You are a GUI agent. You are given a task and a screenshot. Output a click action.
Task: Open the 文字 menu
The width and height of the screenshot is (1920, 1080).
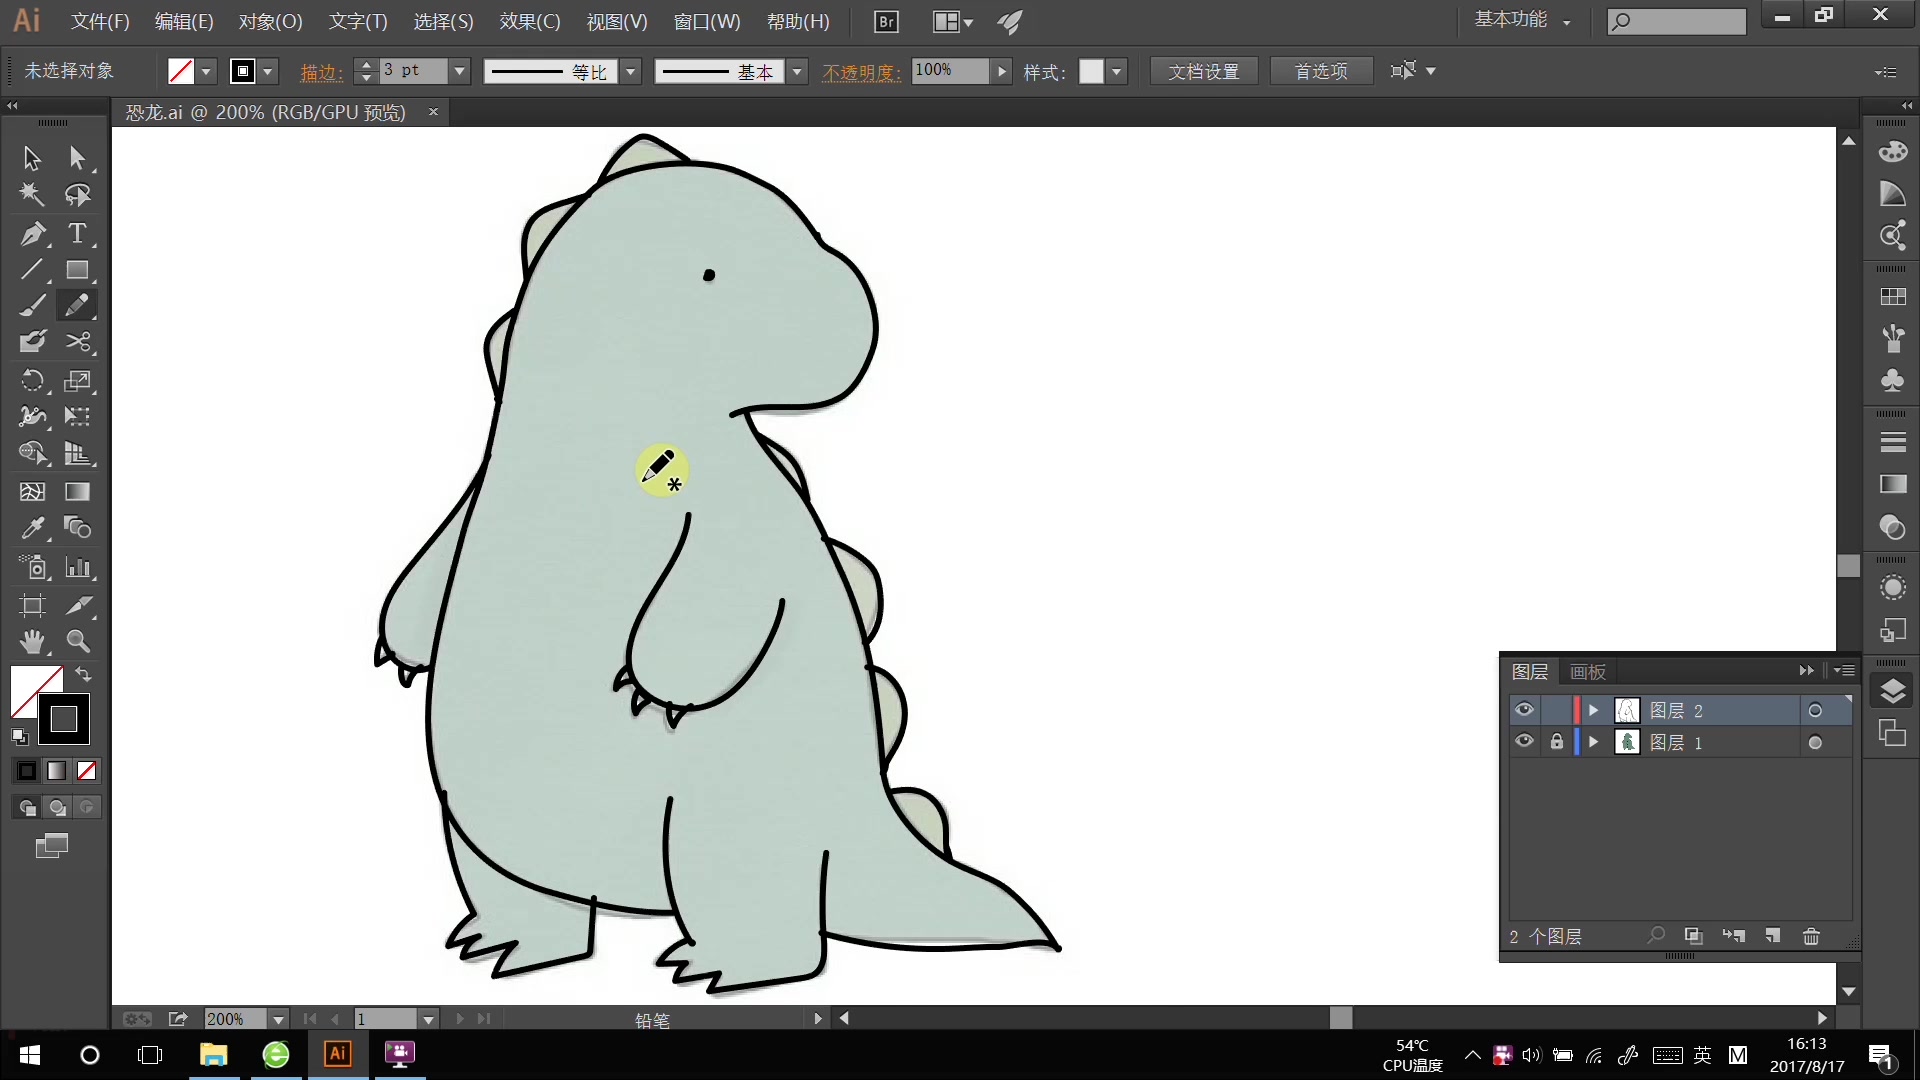coord(357,21)
